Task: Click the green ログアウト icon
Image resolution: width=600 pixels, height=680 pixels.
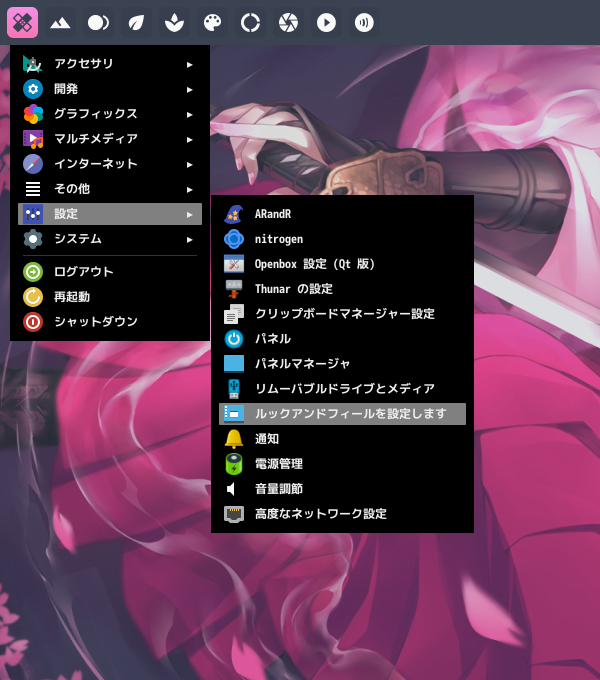Action: (33, 272)
